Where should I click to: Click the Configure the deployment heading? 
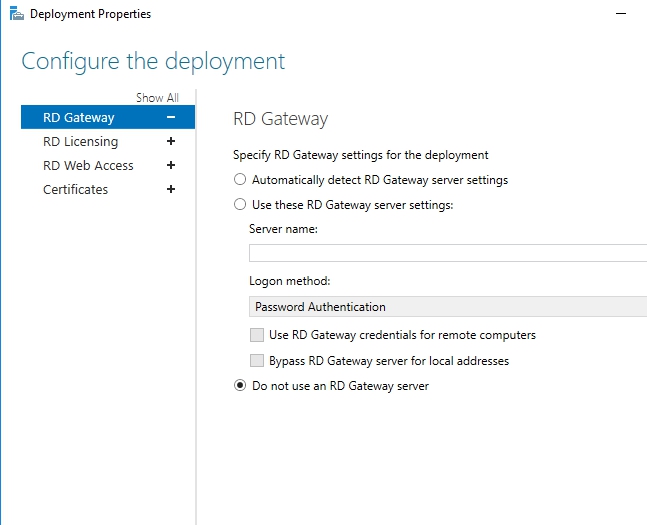pos(153,61)
